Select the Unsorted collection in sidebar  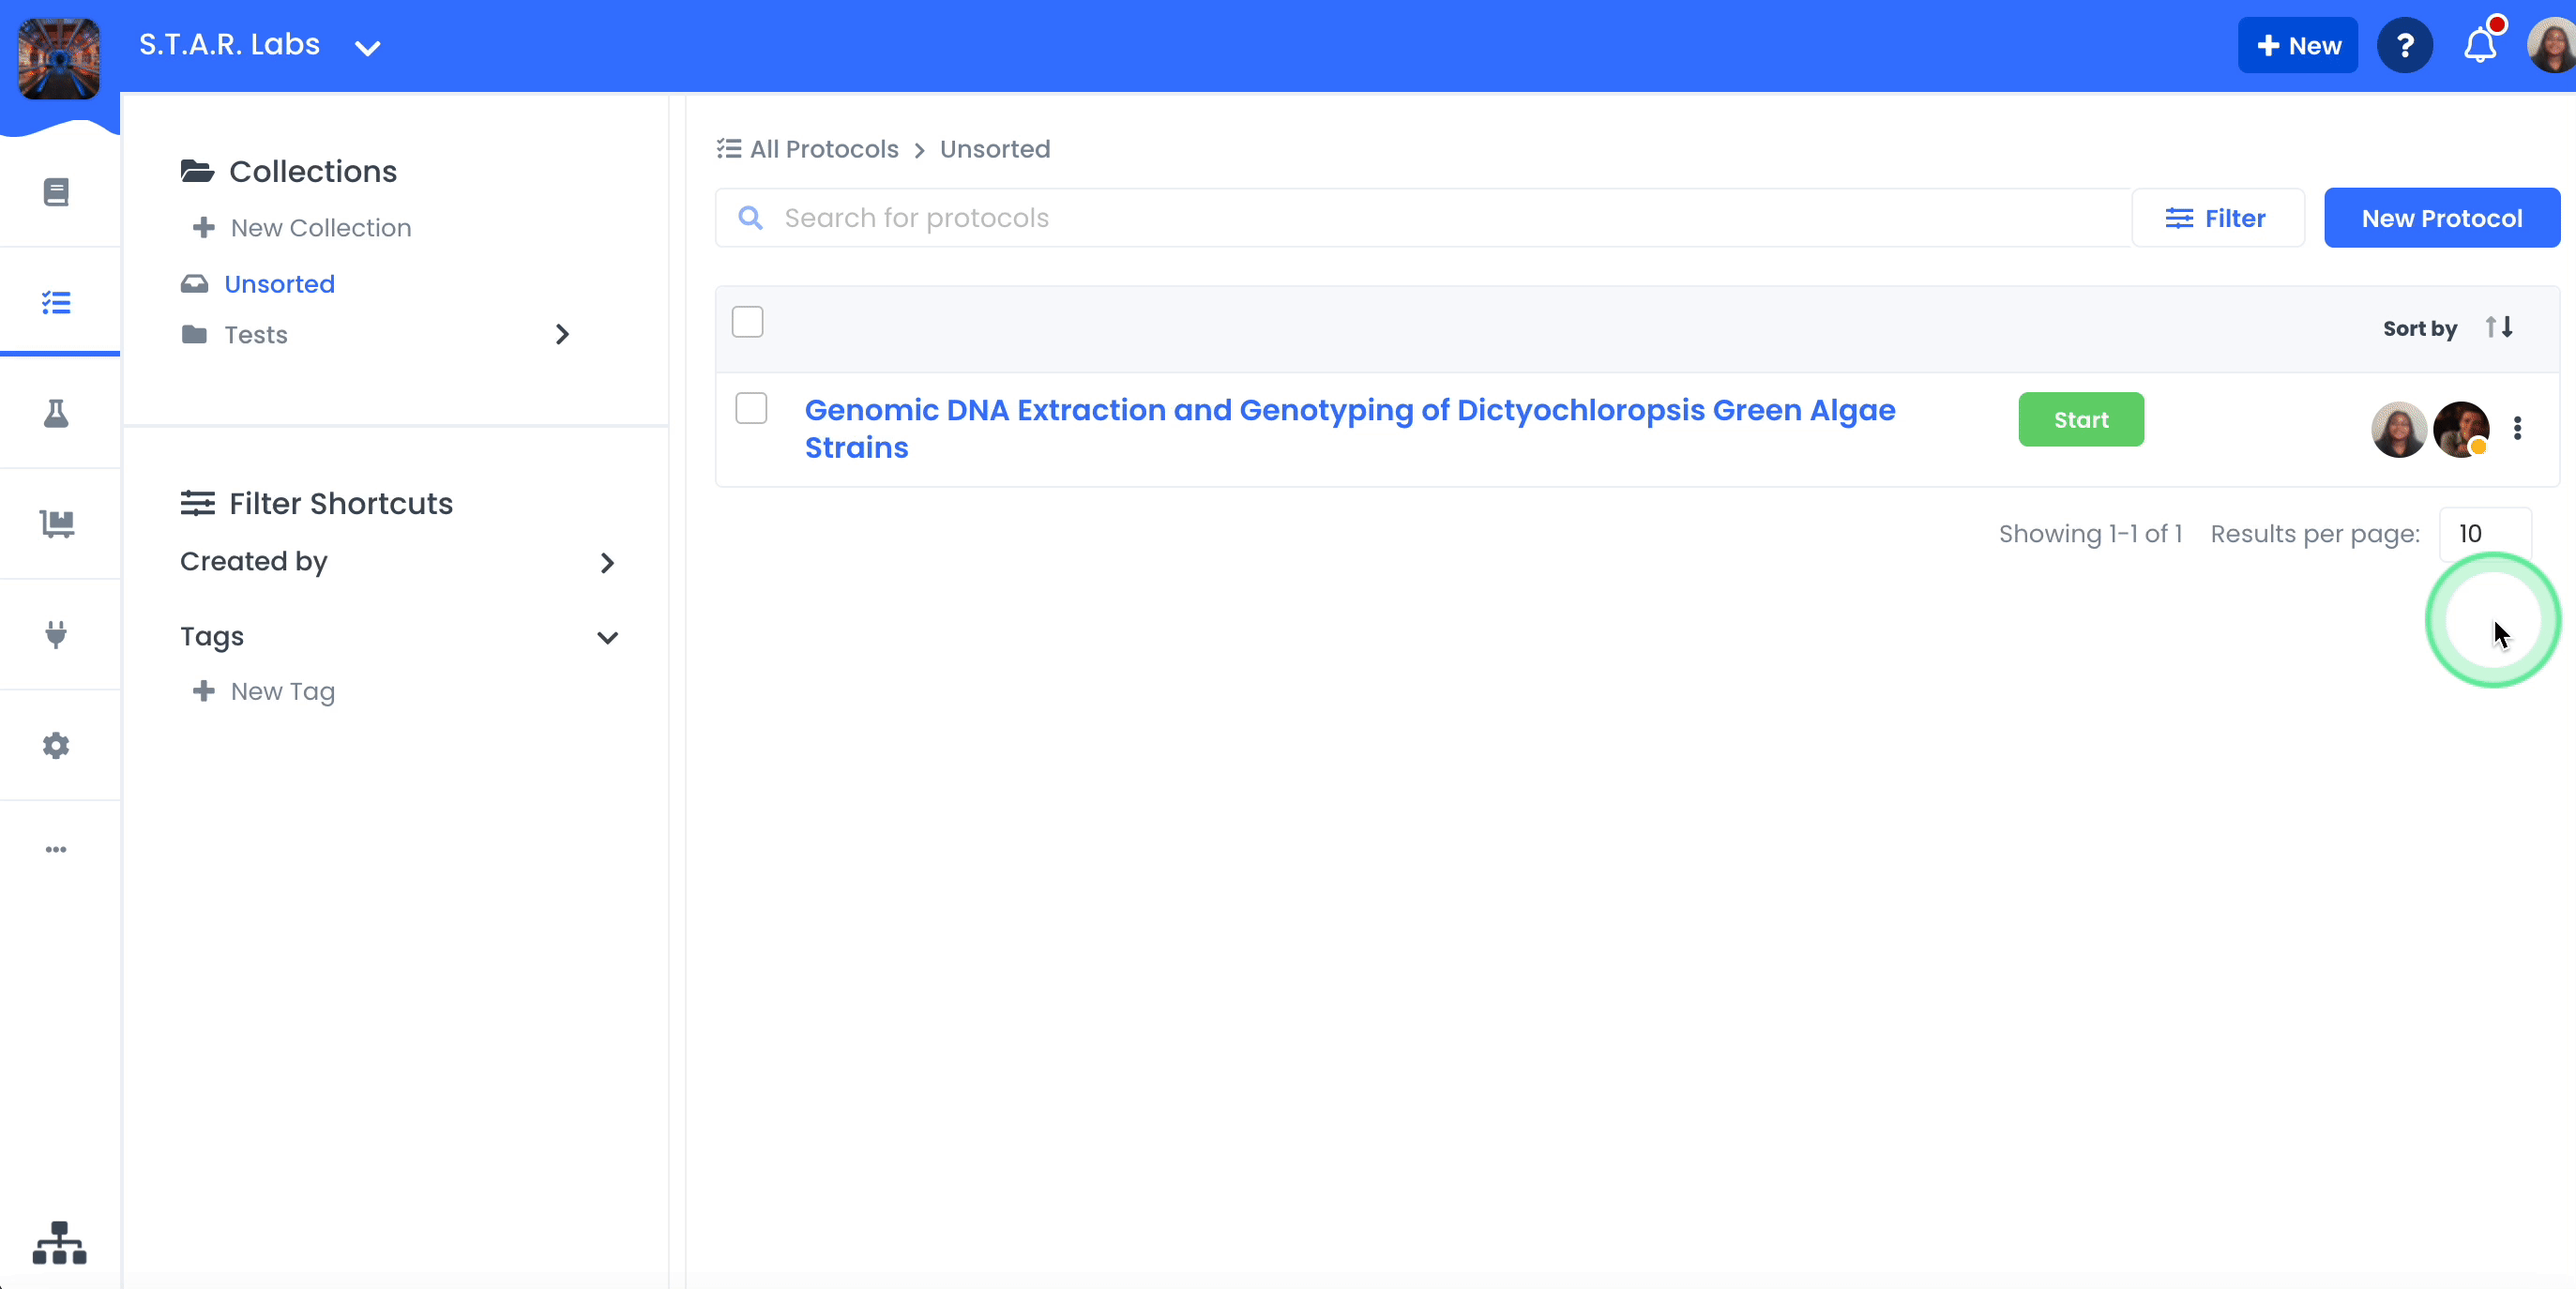279,284
